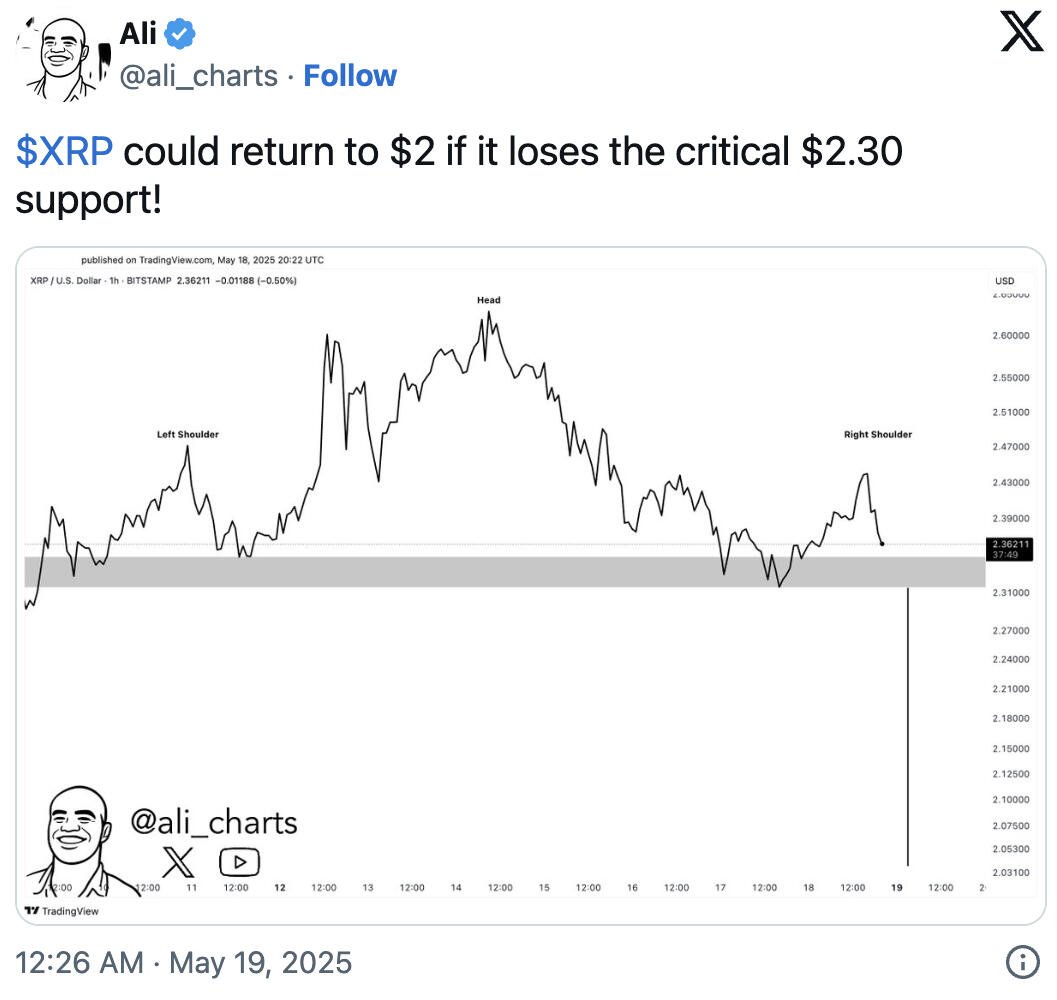Click the X icon in chart watermark

coord(178,861)
